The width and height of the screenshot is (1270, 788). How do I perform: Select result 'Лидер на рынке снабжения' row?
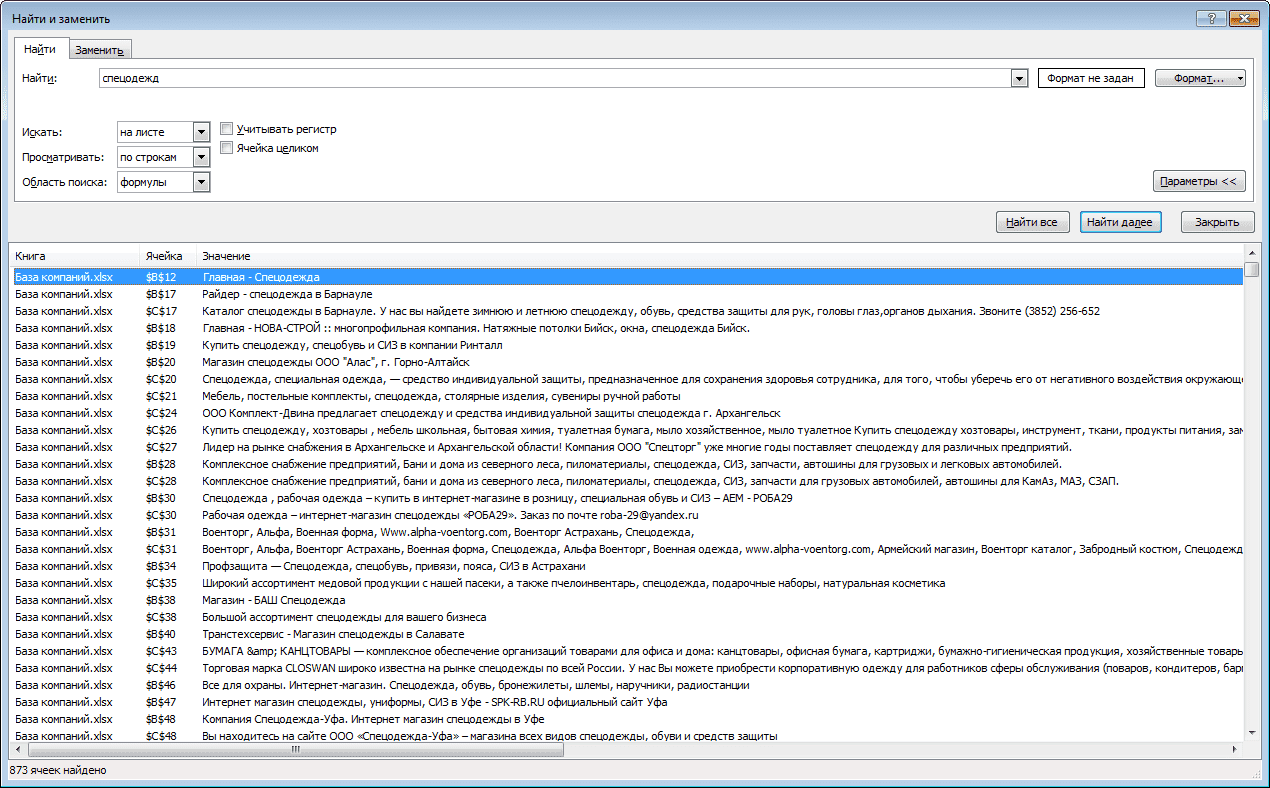tap(627, 447)
